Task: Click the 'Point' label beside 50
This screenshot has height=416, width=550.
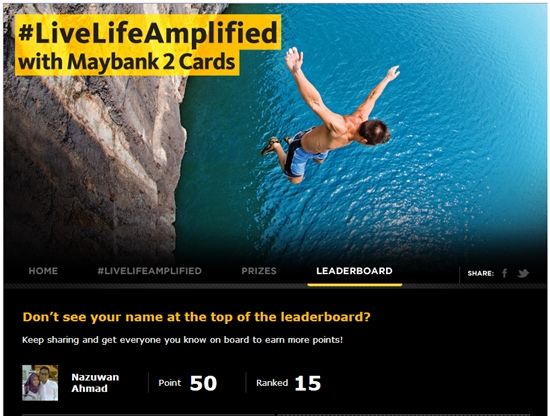Action: click(x=170, y=383)
